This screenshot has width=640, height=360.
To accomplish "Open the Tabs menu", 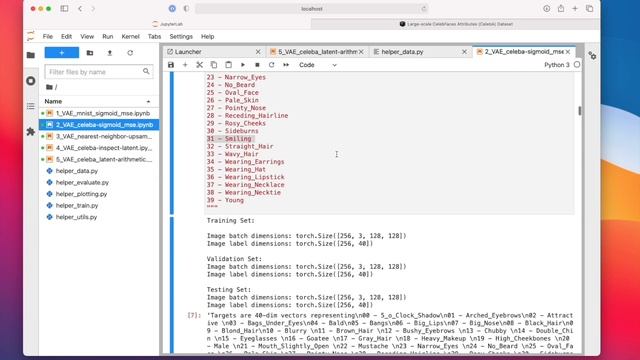I will click(x=154, y=36).
